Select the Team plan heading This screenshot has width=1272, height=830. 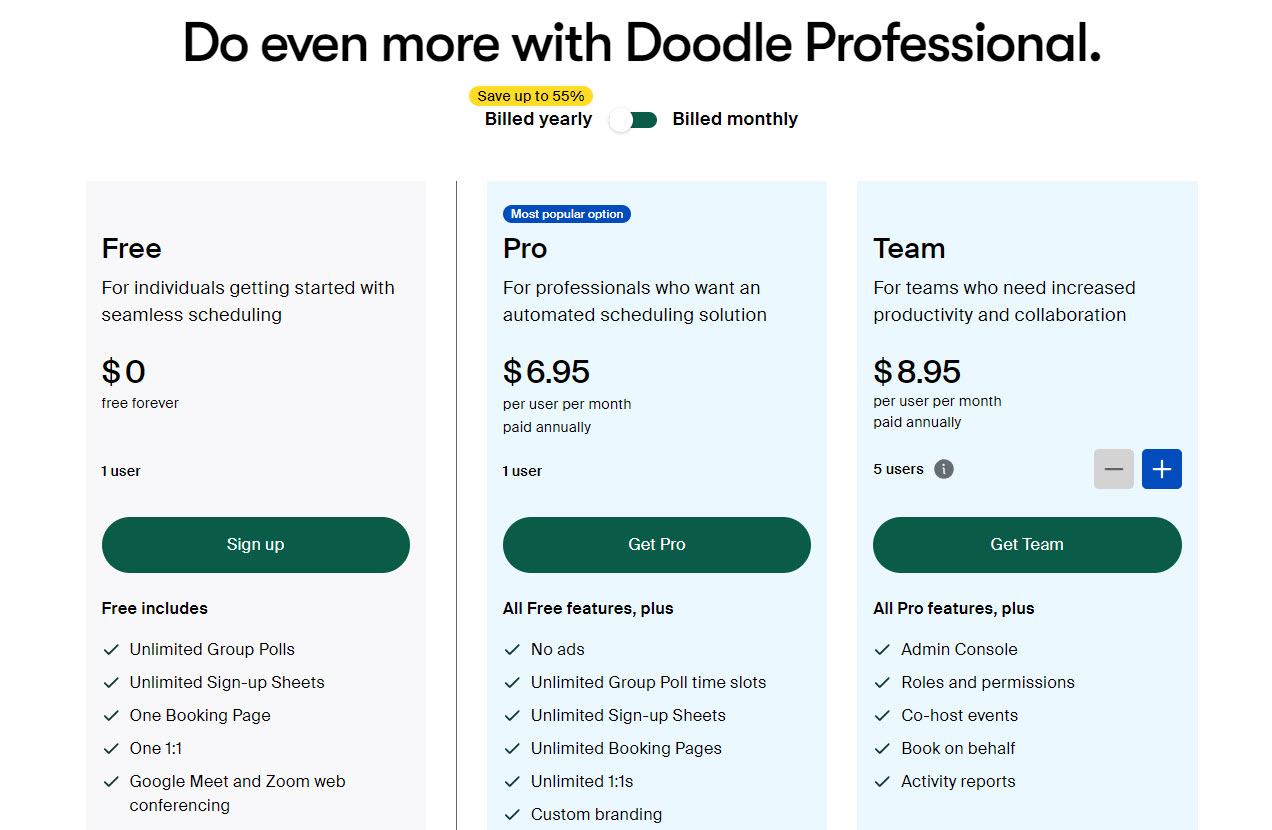pyautogui.click(x=909, y=248)
